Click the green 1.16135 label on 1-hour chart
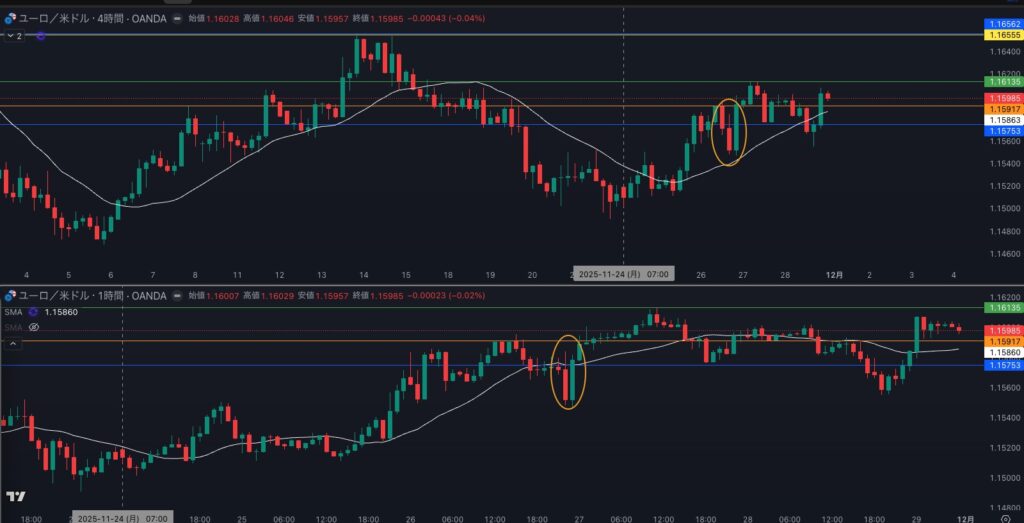Viewport: 1024px width, 523px height. (x=1003, y=307)
